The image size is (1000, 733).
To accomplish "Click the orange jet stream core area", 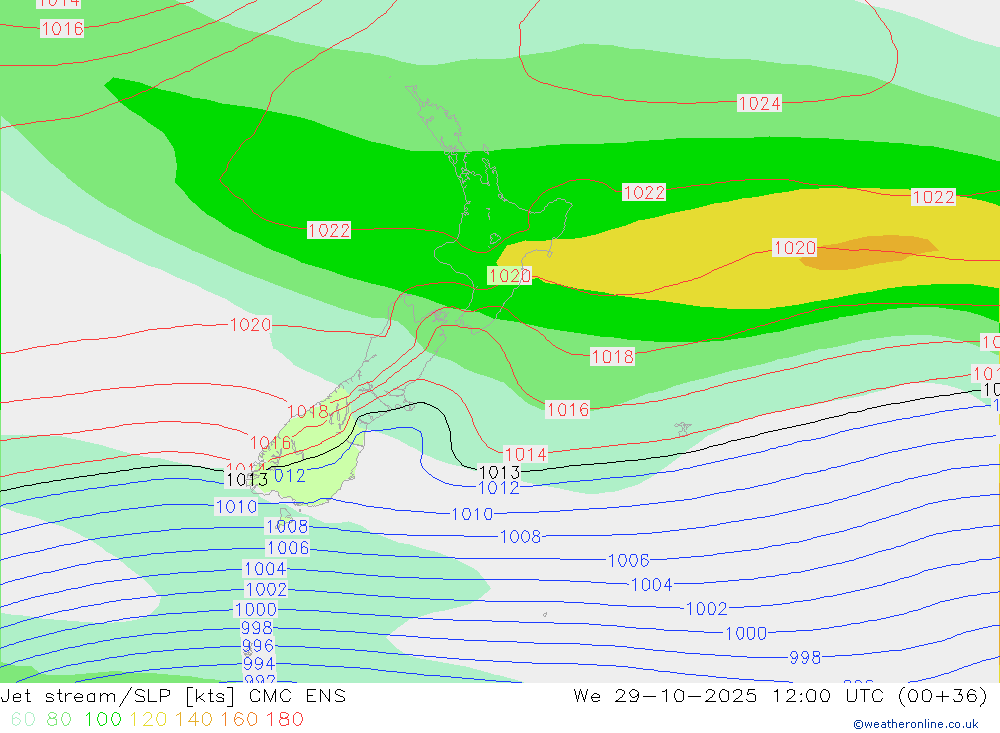I will (x=867, y=253).
